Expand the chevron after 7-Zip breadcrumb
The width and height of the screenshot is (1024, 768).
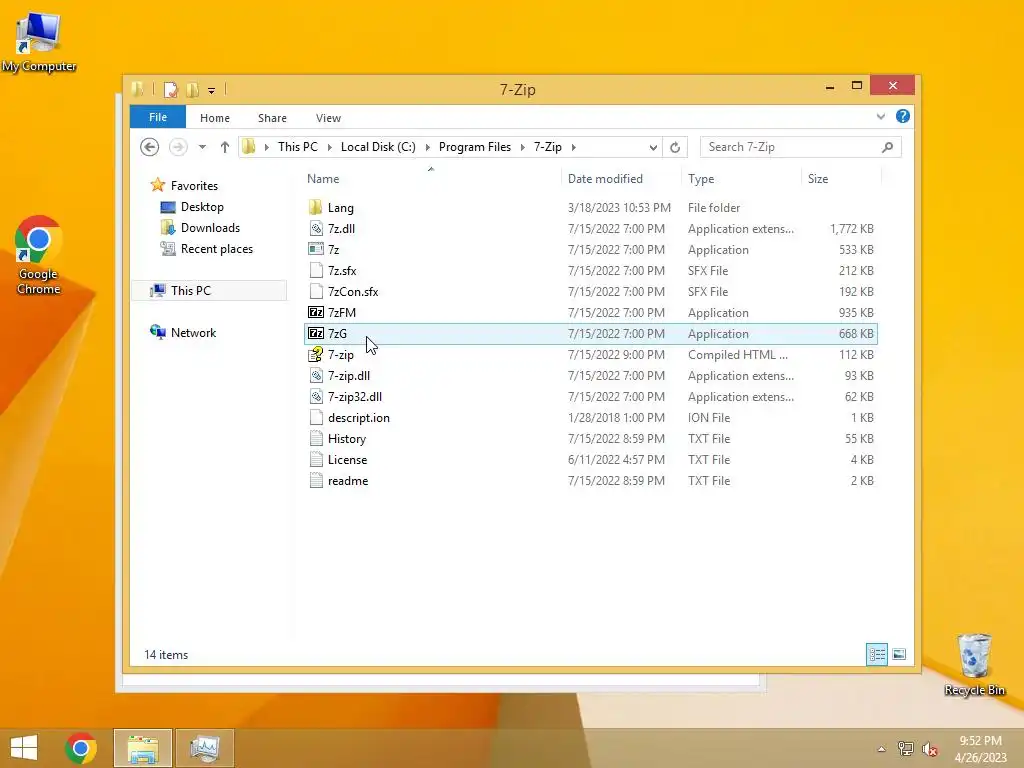click(x=573, y=147)
